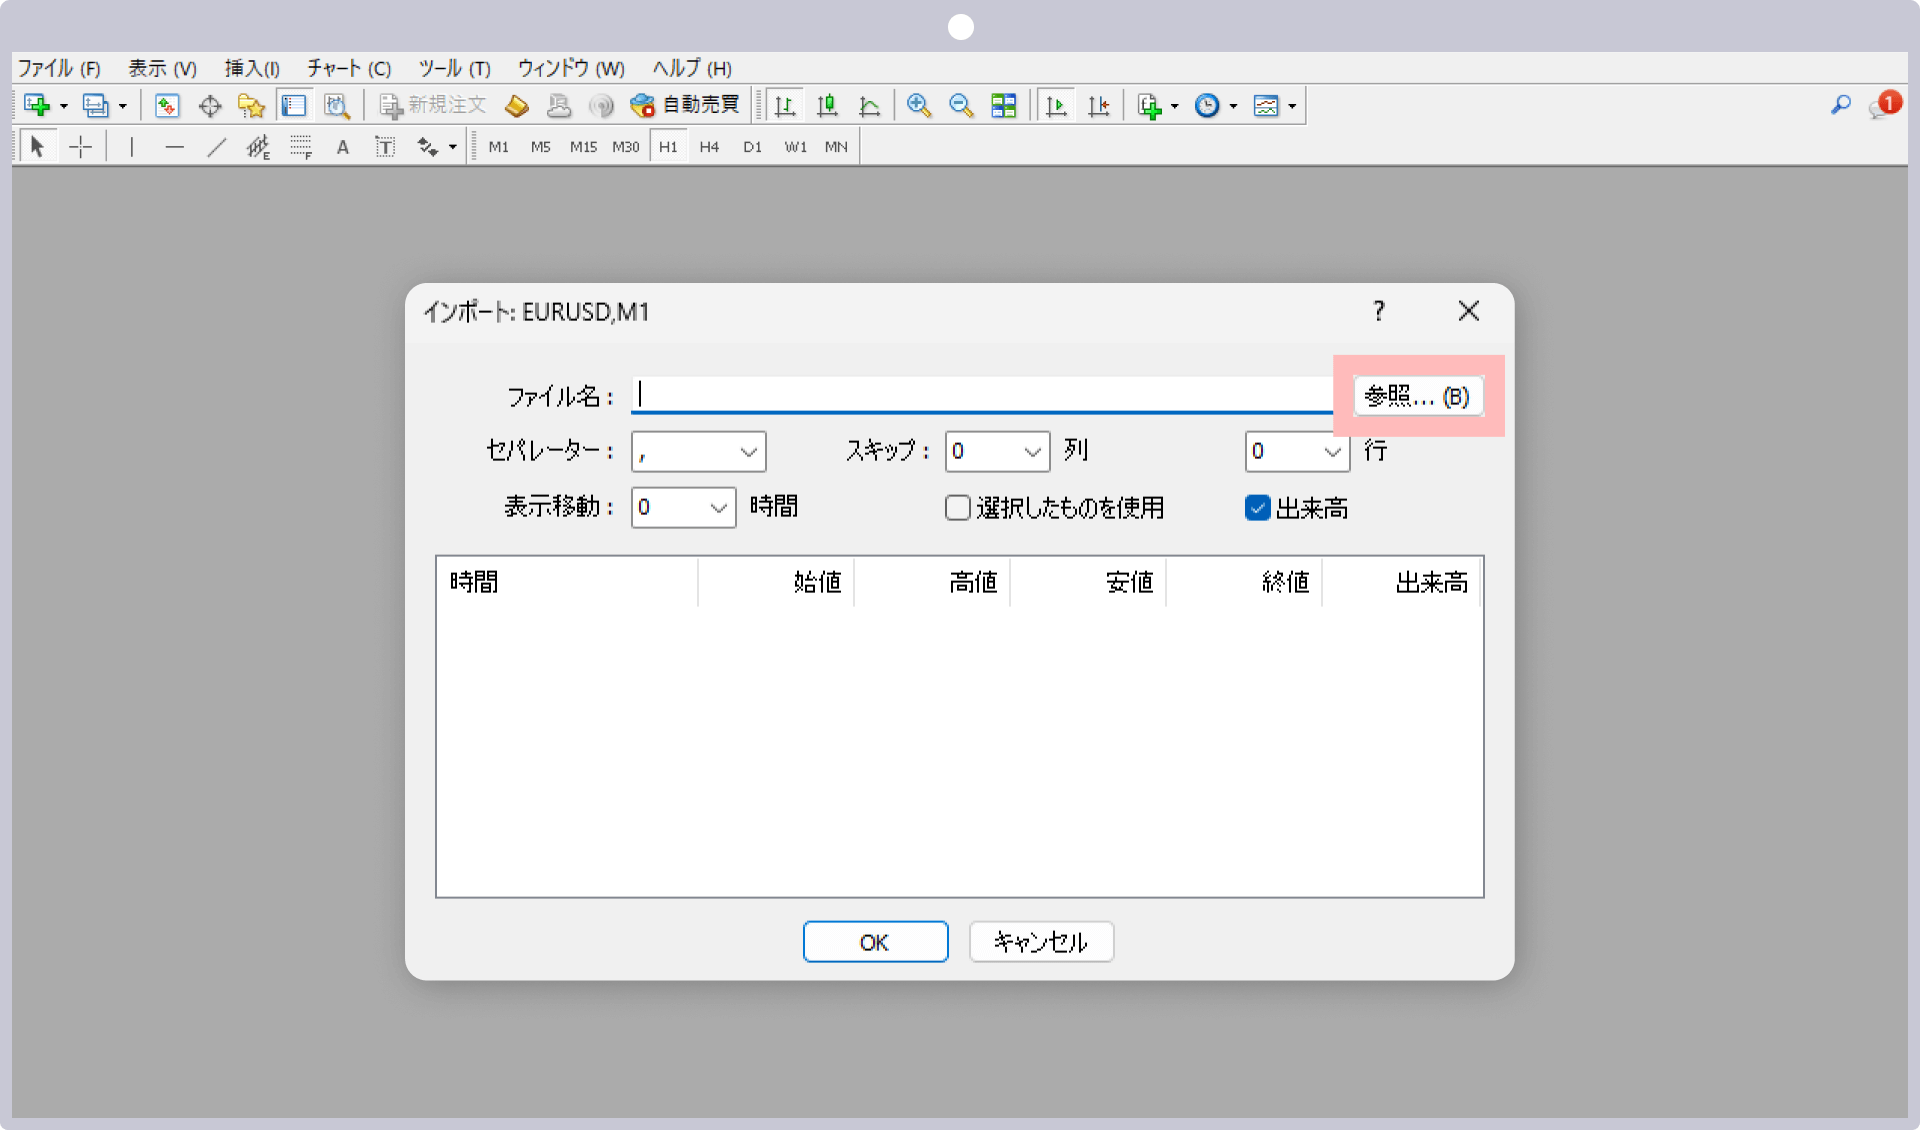Click the search magnifier icon at top right

(1841, 105)
